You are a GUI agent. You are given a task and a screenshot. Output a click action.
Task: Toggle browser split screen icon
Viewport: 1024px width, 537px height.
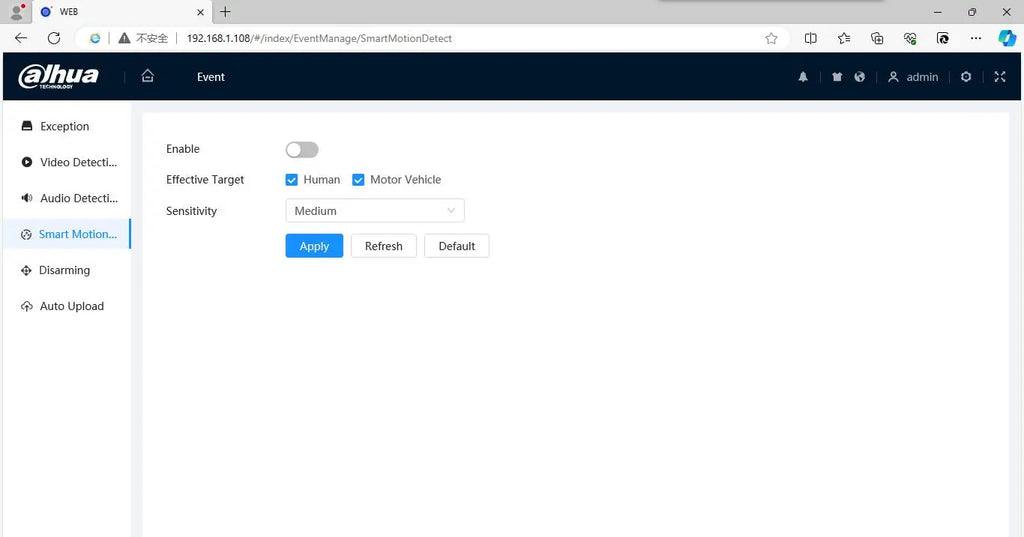tap(810, 38)
